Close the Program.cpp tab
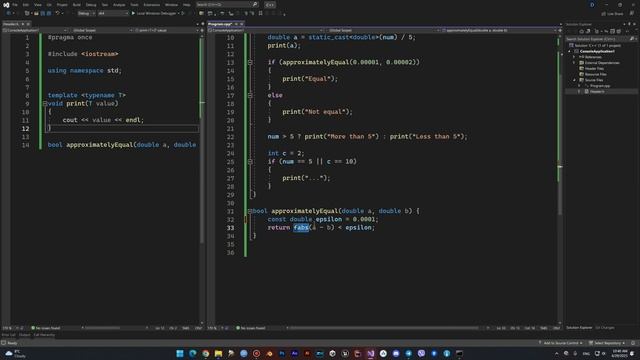Viewport: 640px width, 360px height. (241, 24)
